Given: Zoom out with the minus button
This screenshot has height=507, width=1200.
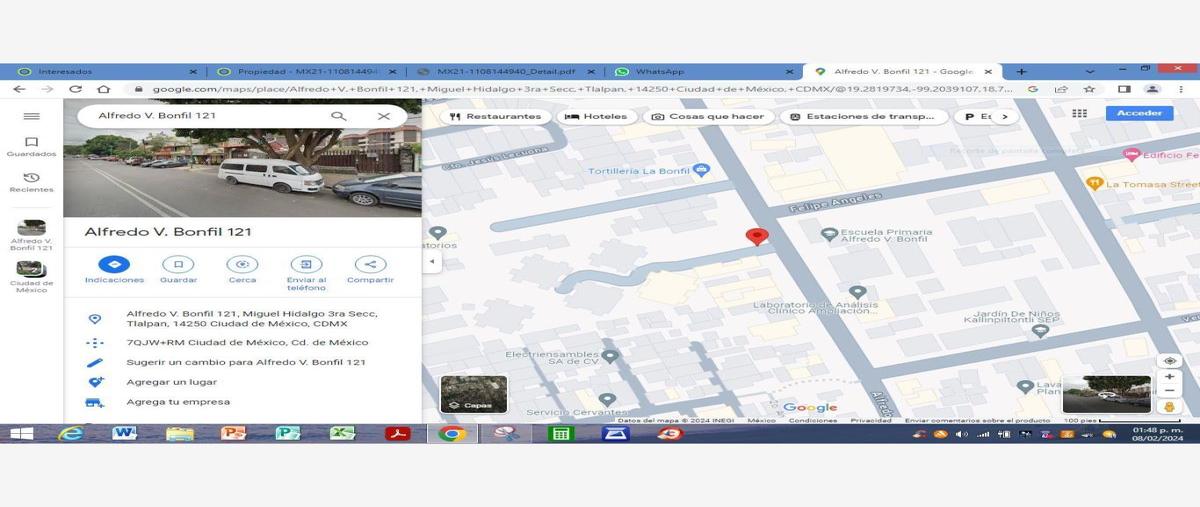Looking at the screenshot, I should (1169, 391).
